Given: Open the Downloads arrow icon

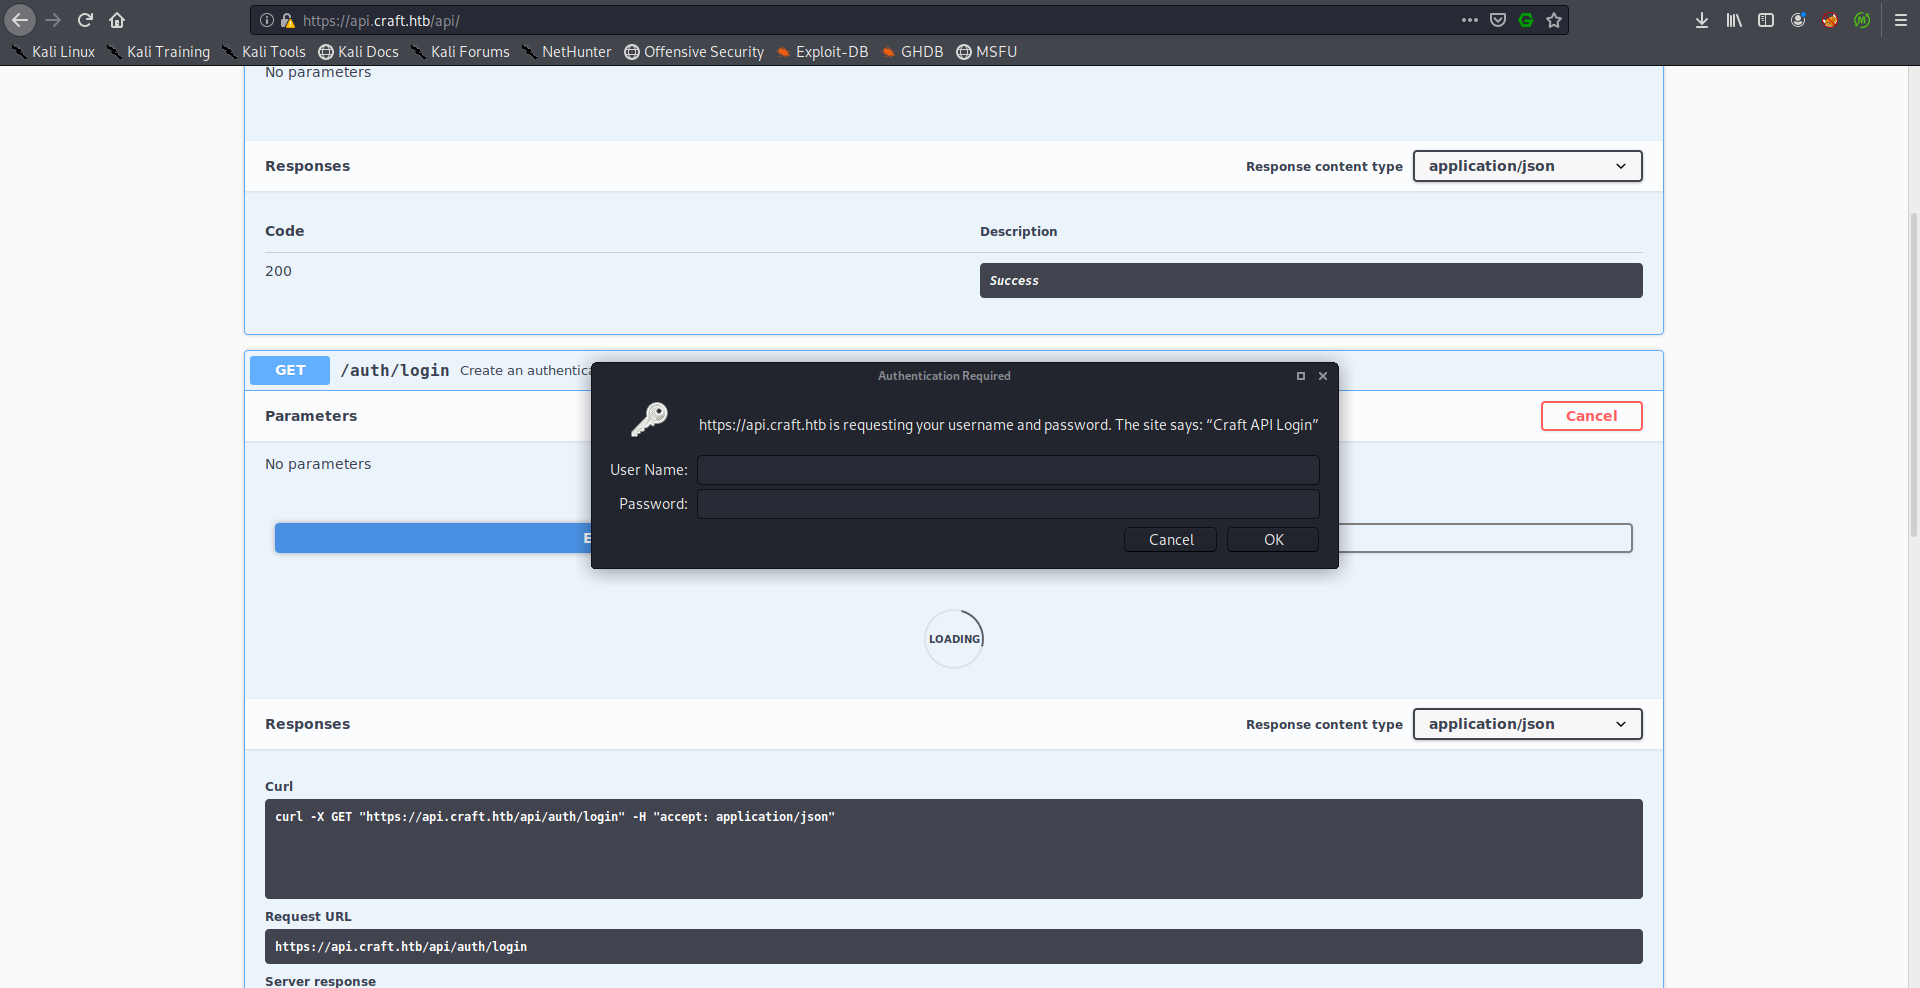Looking at the screenshot, I should tap(1702, 20).
